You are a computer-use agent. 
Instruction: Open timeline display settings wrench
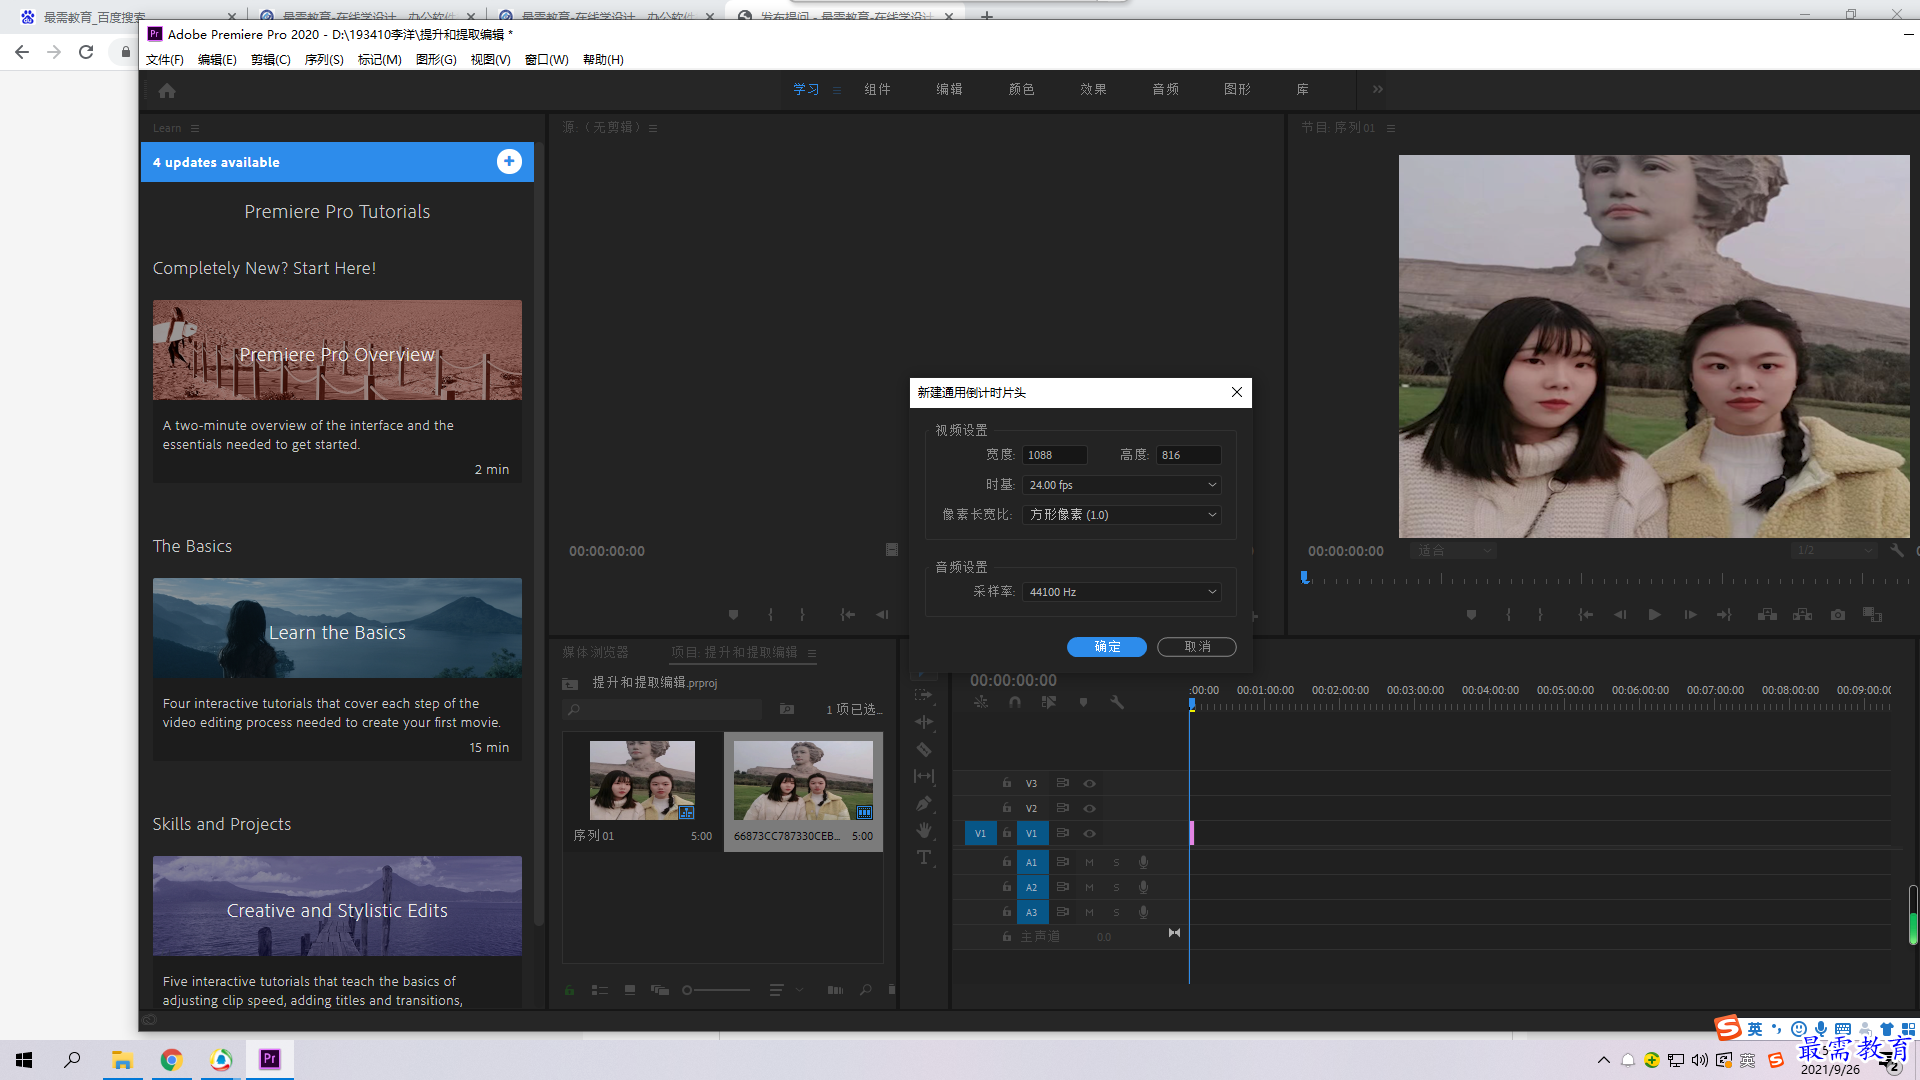1117,702
